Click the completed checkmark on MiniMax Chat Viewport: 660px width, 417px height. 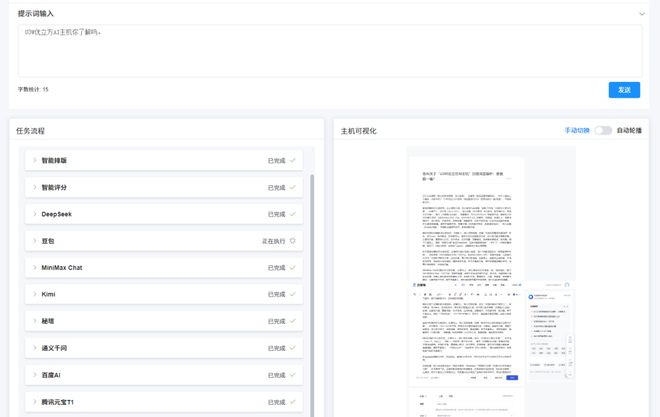pyautogui.click(x=293, y=268)
